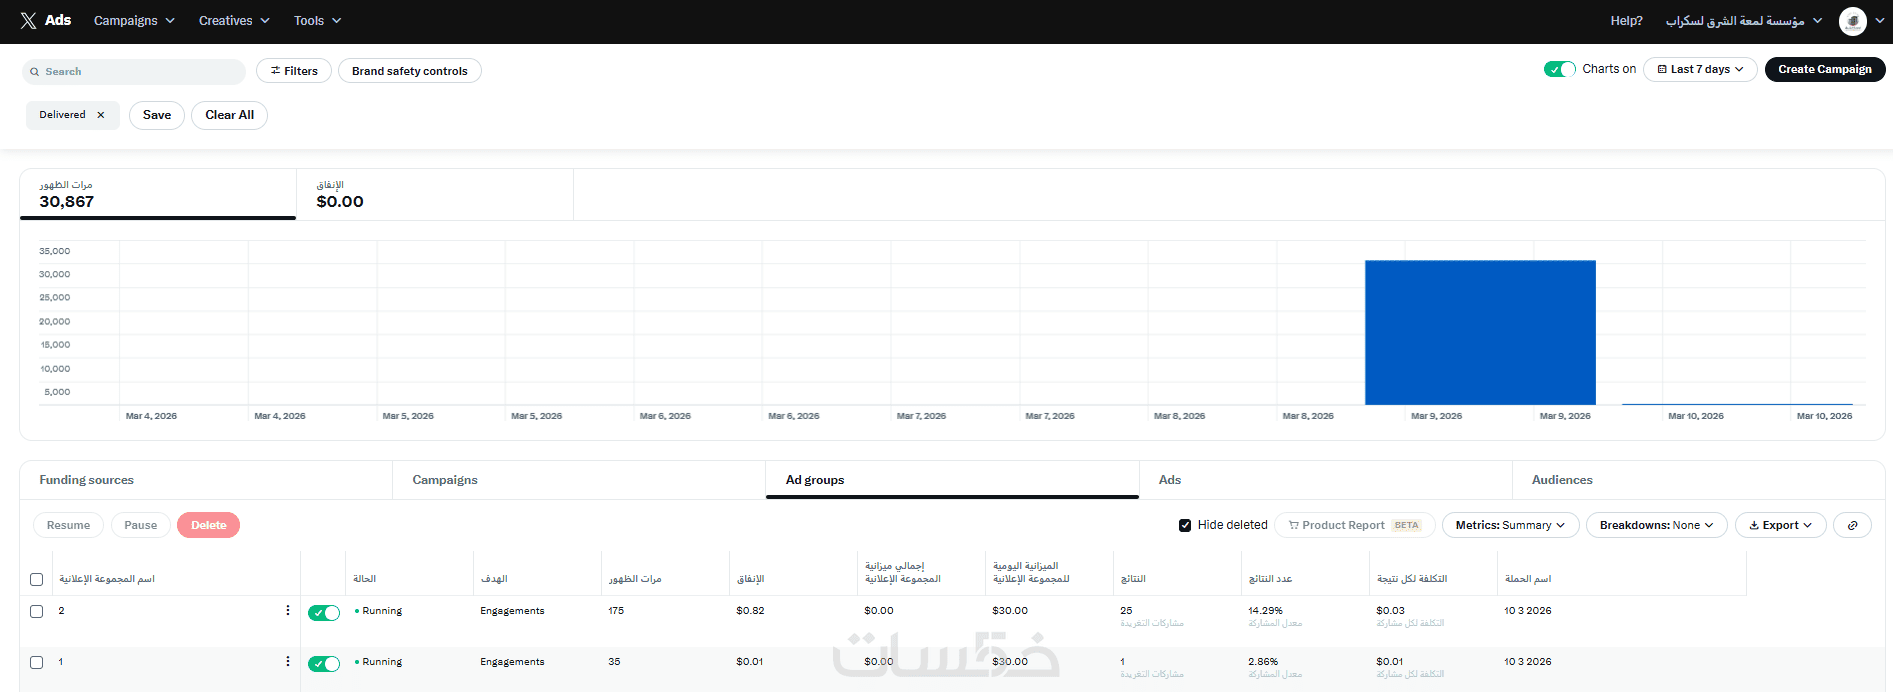Open the account profile avatar
This screenshot has width=1893, height=692.
[x=1852, y=21]
